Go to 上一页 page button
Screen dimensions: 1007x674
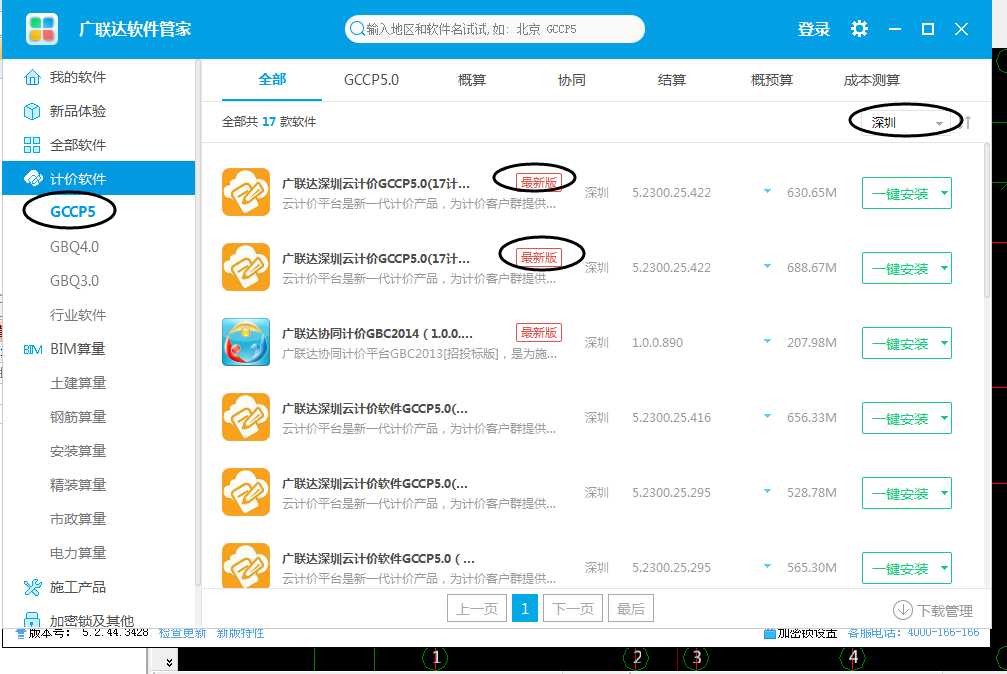[x=477, y=608]
